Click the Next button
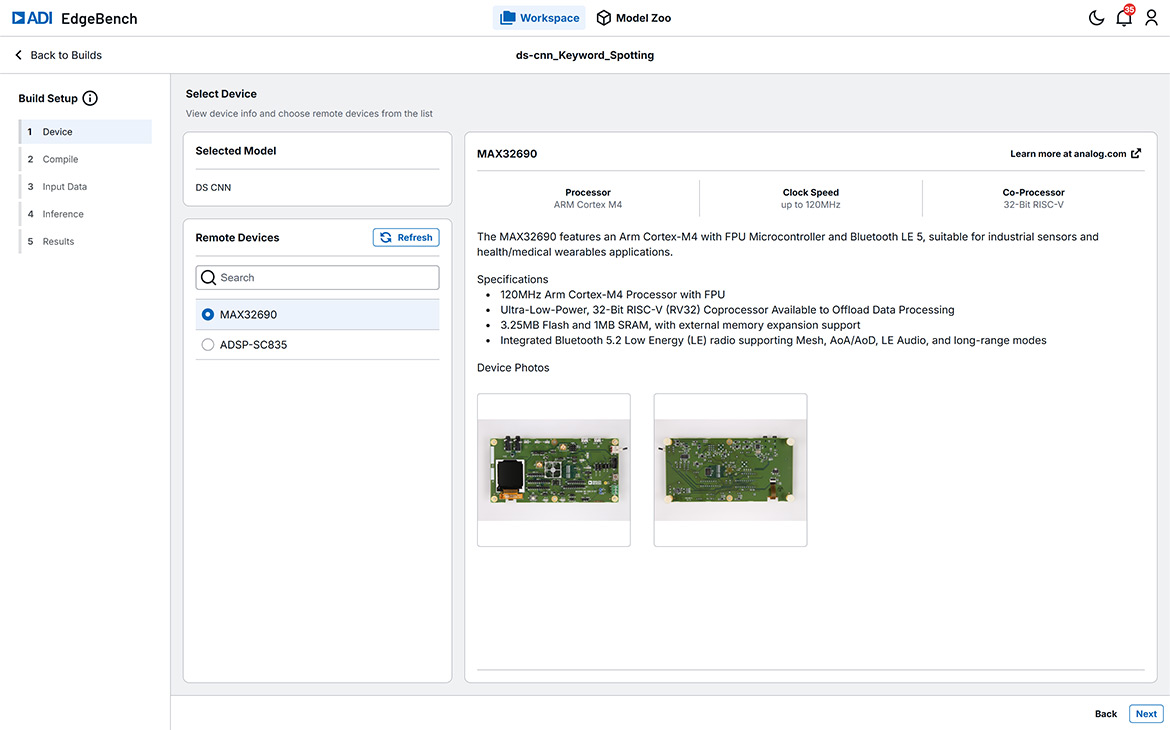Image resolution: width=1170 pixels, height=730 pixels. (1146, 714)
